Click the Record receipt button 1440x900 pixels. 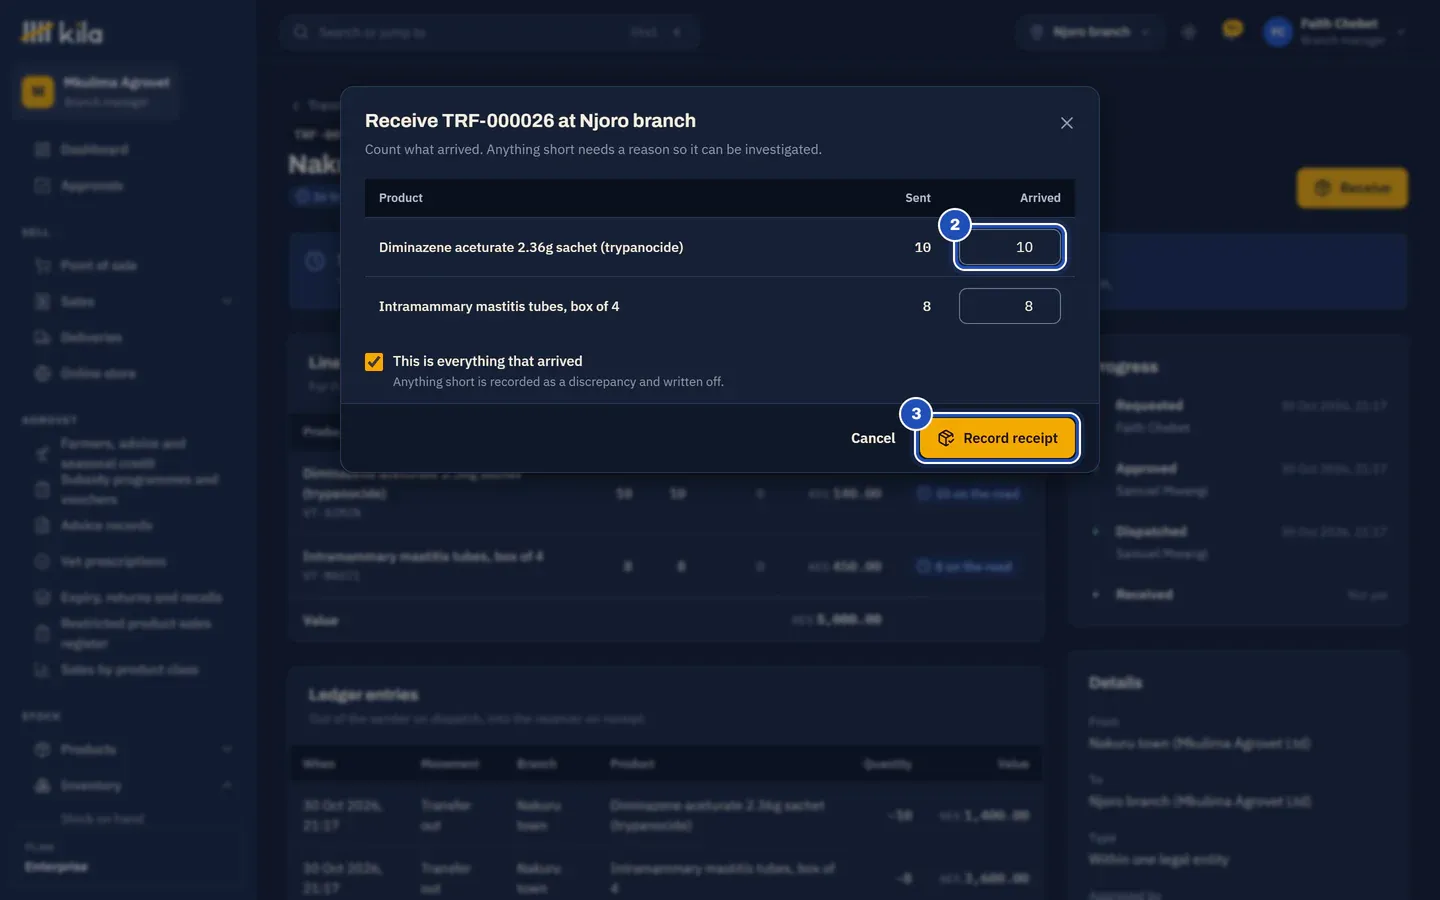click(x=997, y=438)
